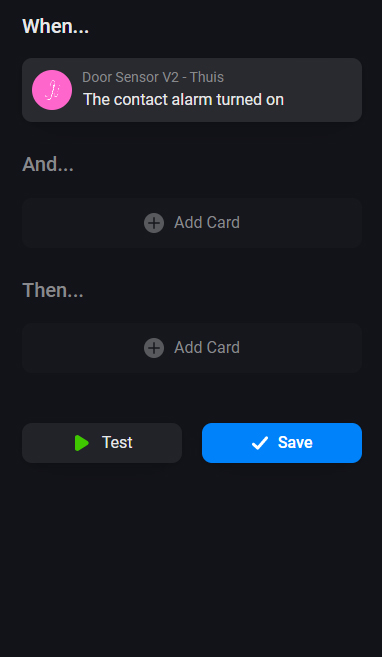Add a condition card in And section
This screenshot has width=382, height=657.
pos(192,223)
